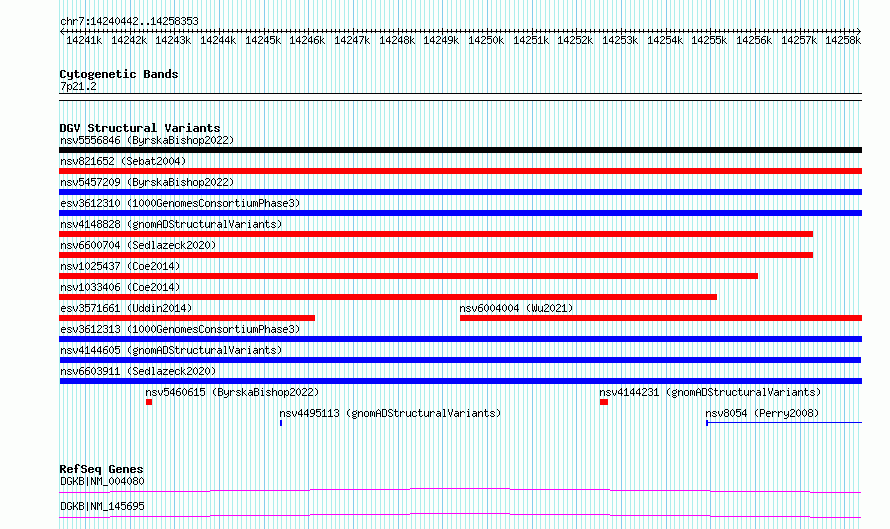Viewport: 890px width, 529px height.
Task: Click the 14247k ruler tick label
Action: (352, 40)
